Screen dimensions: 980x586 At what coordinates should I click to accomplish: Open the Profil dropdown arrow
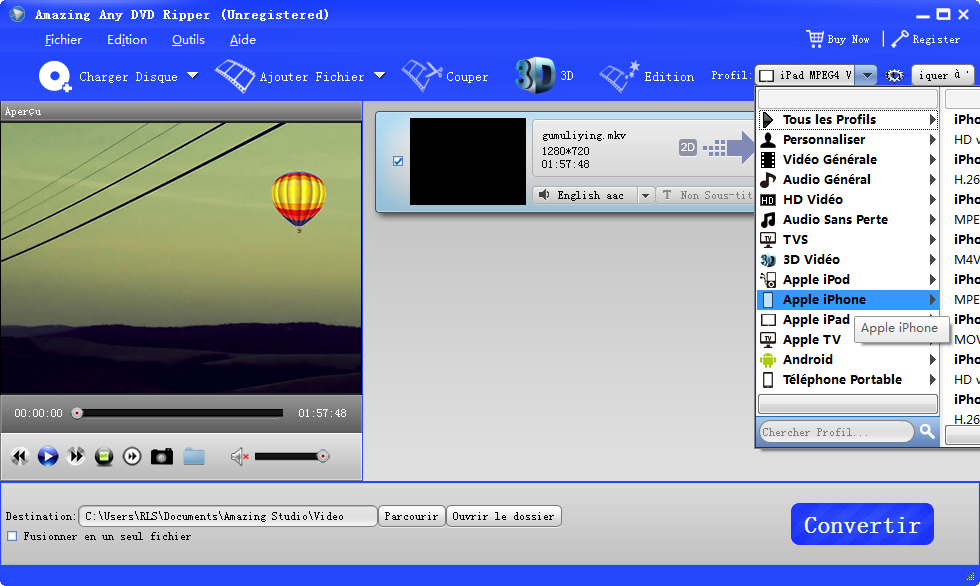tap(867, 76)
